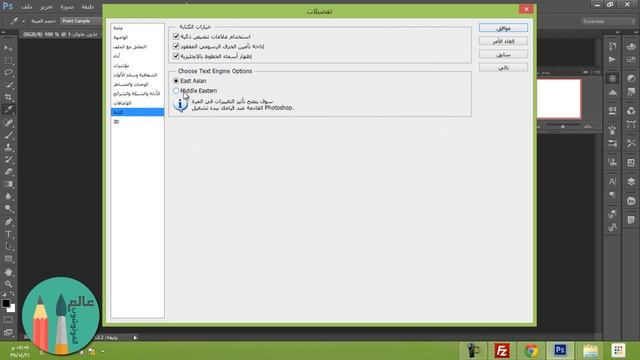Click the سابق (Previous) button
This screenshot has height=360, width=640.
tap(503, 54)
